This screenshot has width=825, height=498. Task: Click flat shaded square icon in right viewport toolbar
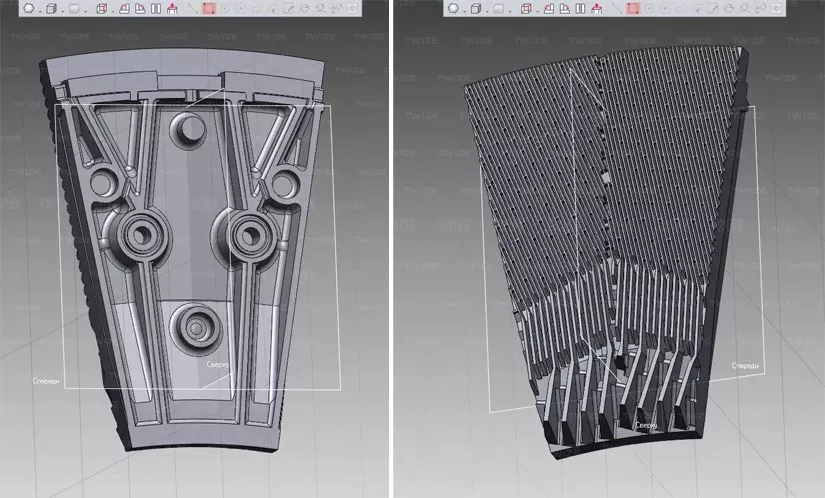coord(498,8)
